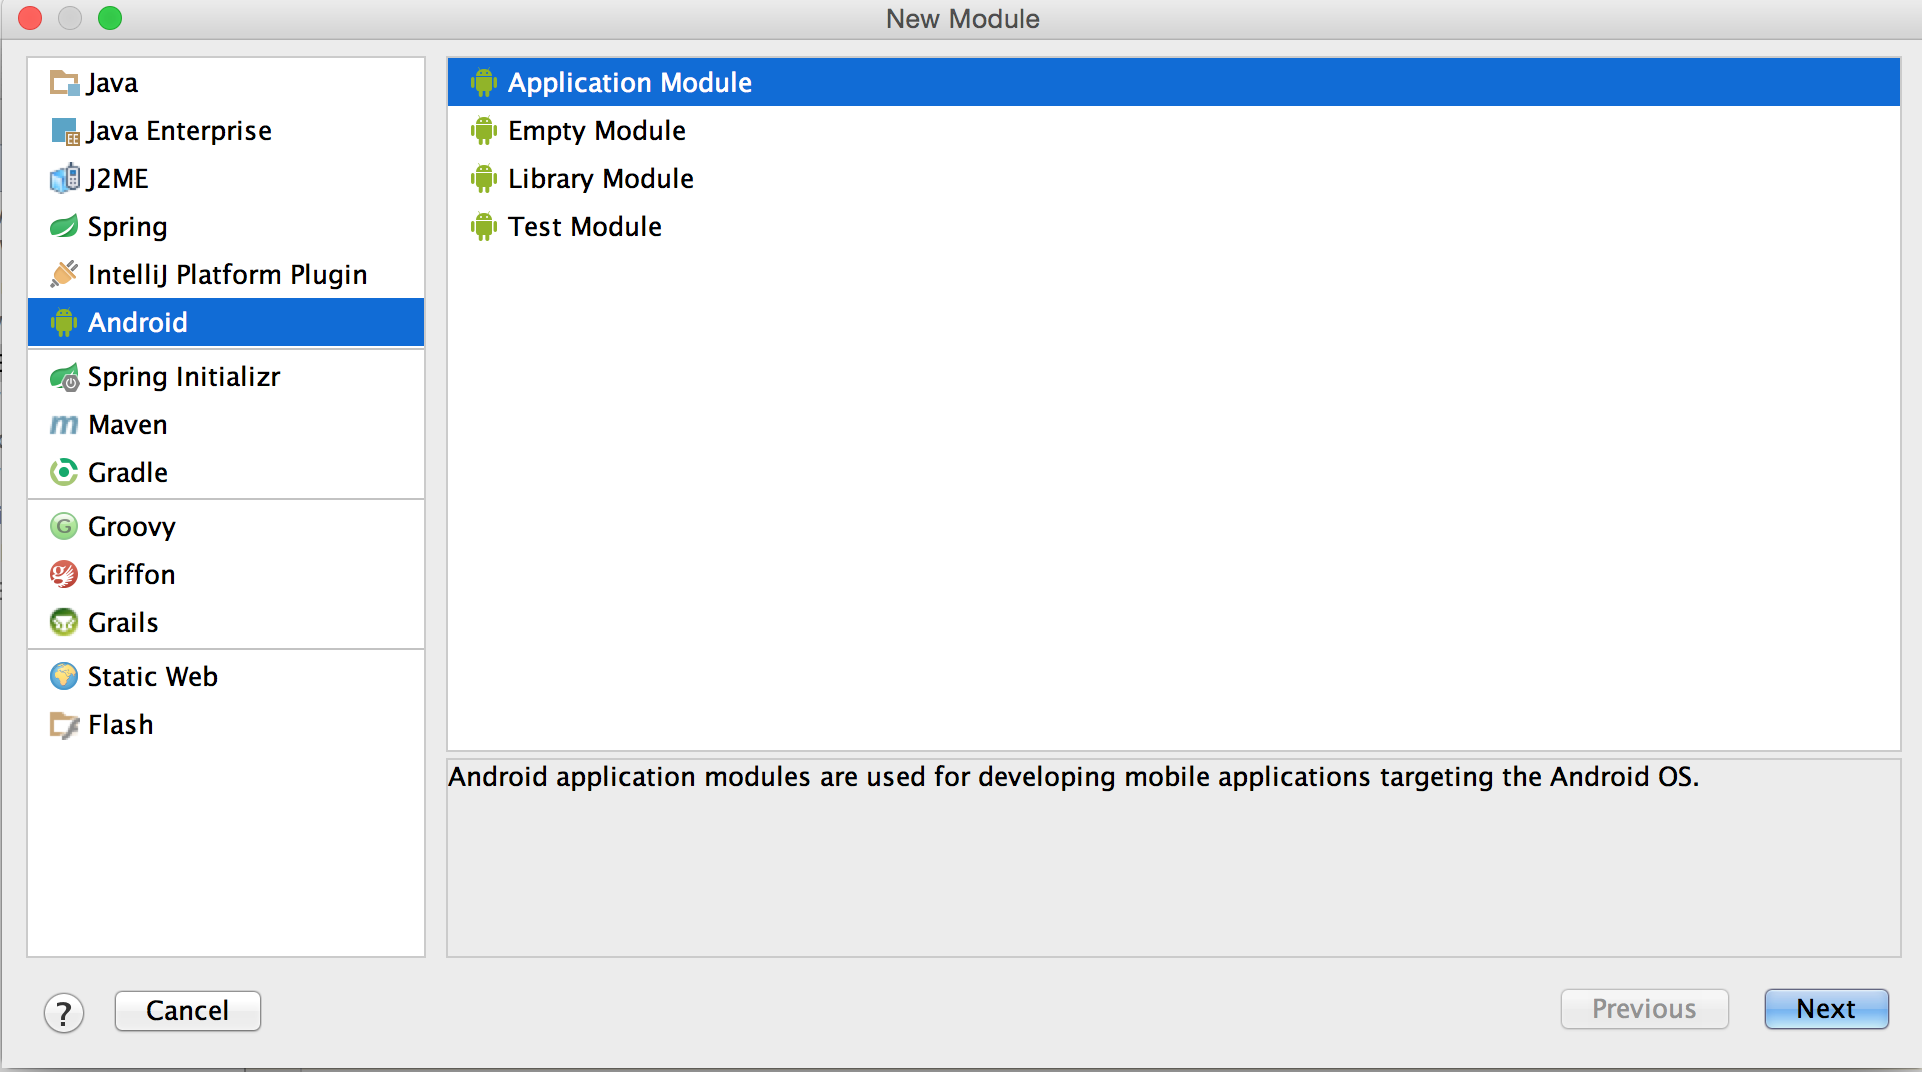1922x1072 pixels.
Task: Click the Griffon red icon
Action: point(64,574)
